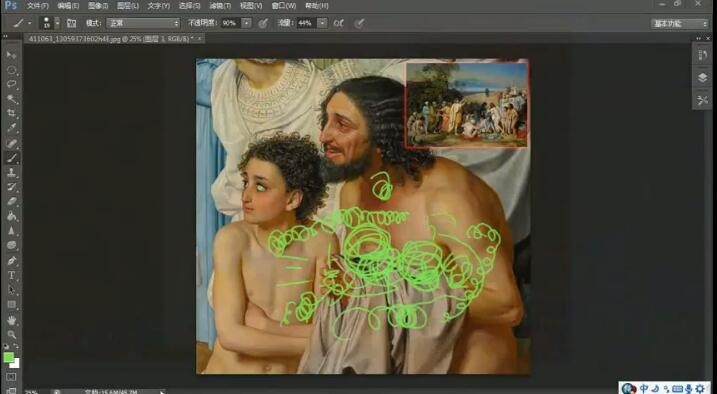Select the Zoom tool

[12, 335]
